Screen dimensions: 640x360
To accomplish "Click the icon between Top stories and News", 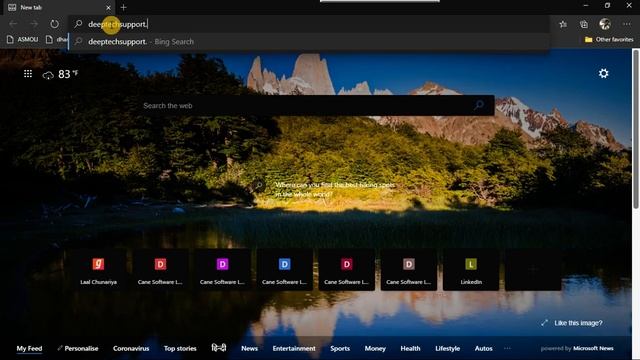I will tap(219, 348).
